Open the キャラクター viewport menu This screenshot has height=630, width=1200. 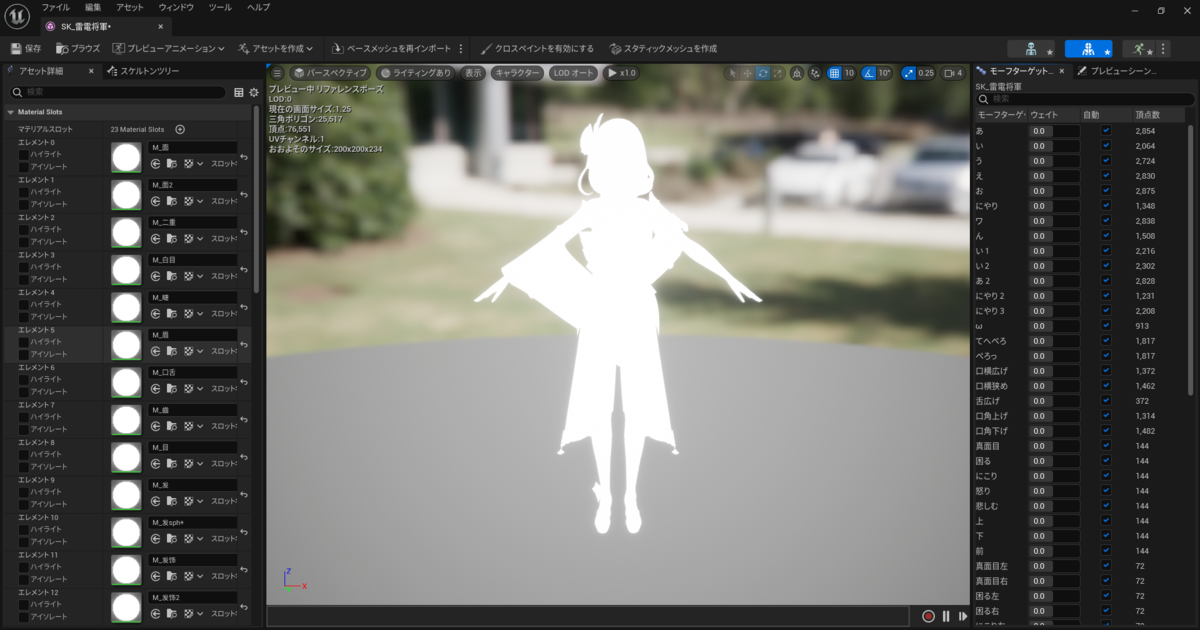[x=517, y=73]
